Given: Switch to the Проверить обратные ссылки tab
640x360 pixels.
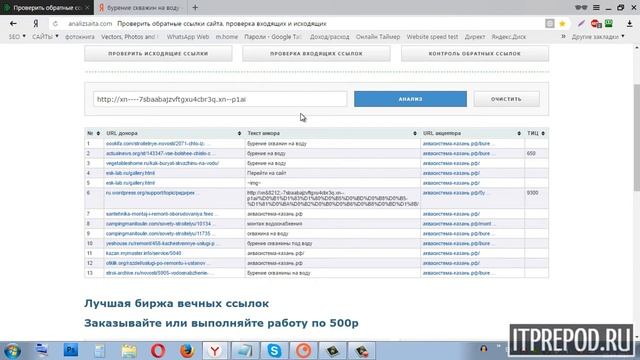Looking at the screenshot, I should click(47, 7).
